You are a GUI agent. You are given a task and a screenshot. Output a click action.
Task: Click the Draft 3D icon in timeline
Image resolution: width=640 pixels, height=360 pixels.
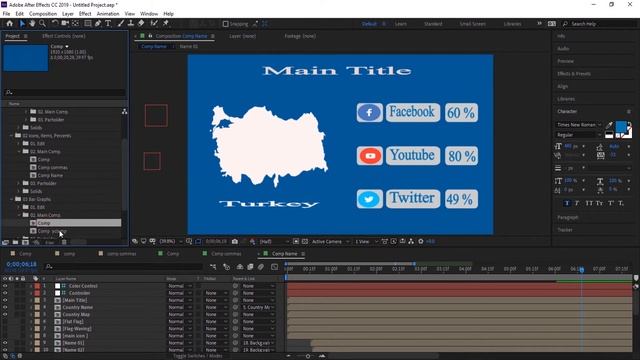pos(227,267)
